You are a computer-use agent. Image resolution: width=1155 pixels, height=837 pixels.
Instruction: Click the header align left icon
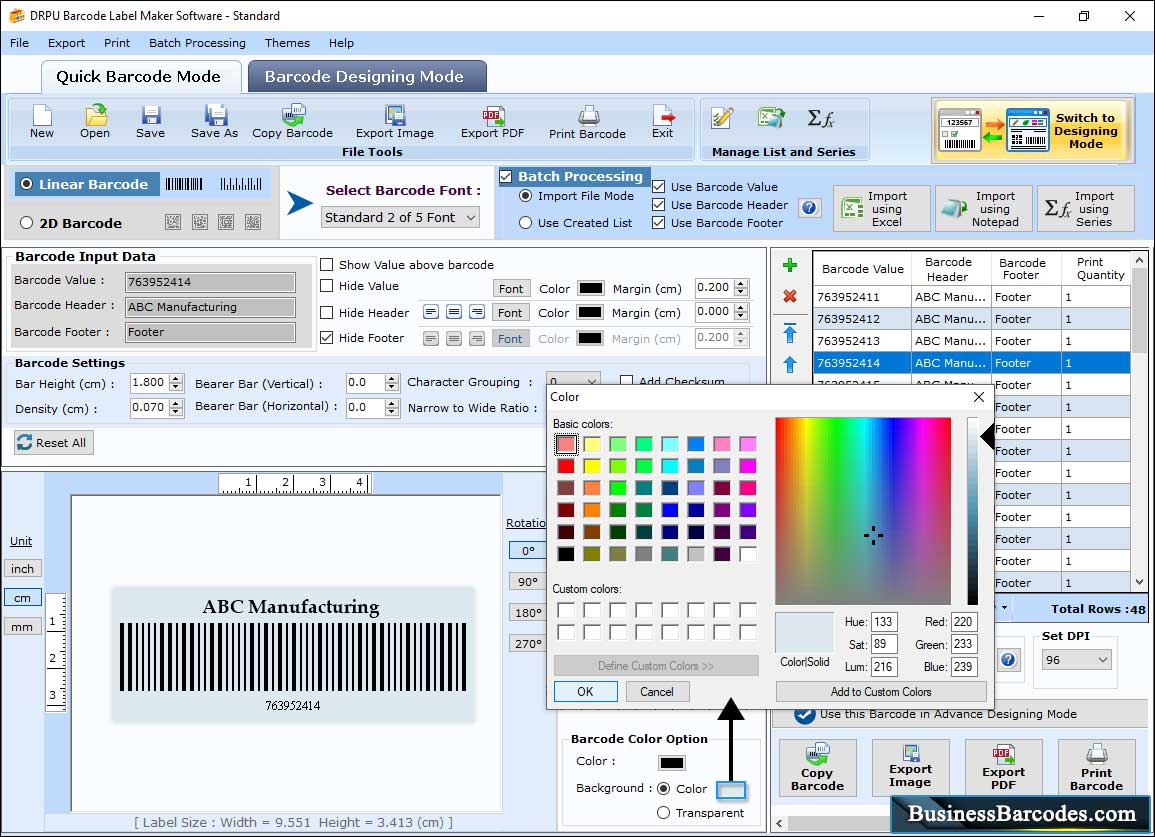click(431, 312)
